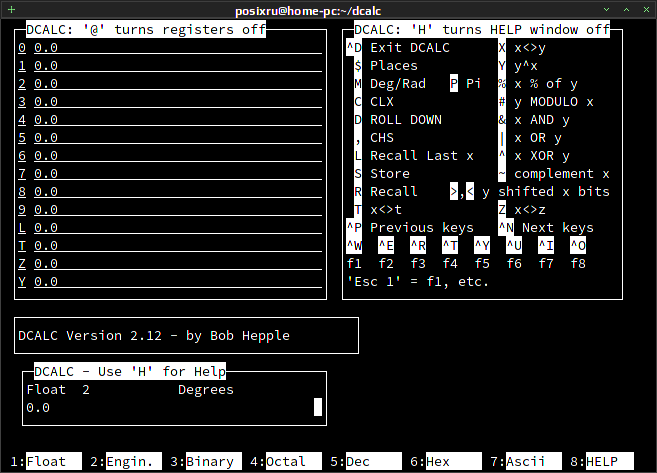Click the L key for Recall Last x
657x473 pixels.
pos(358,156)
